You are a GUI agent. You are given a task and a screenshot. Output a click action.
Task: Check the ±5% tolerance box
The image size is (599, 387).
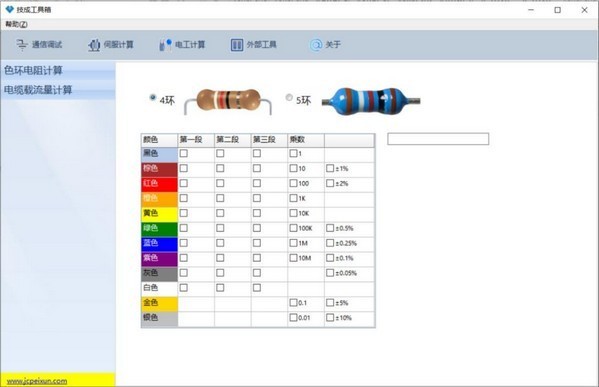pyautogui.click(x=330, y=303)
